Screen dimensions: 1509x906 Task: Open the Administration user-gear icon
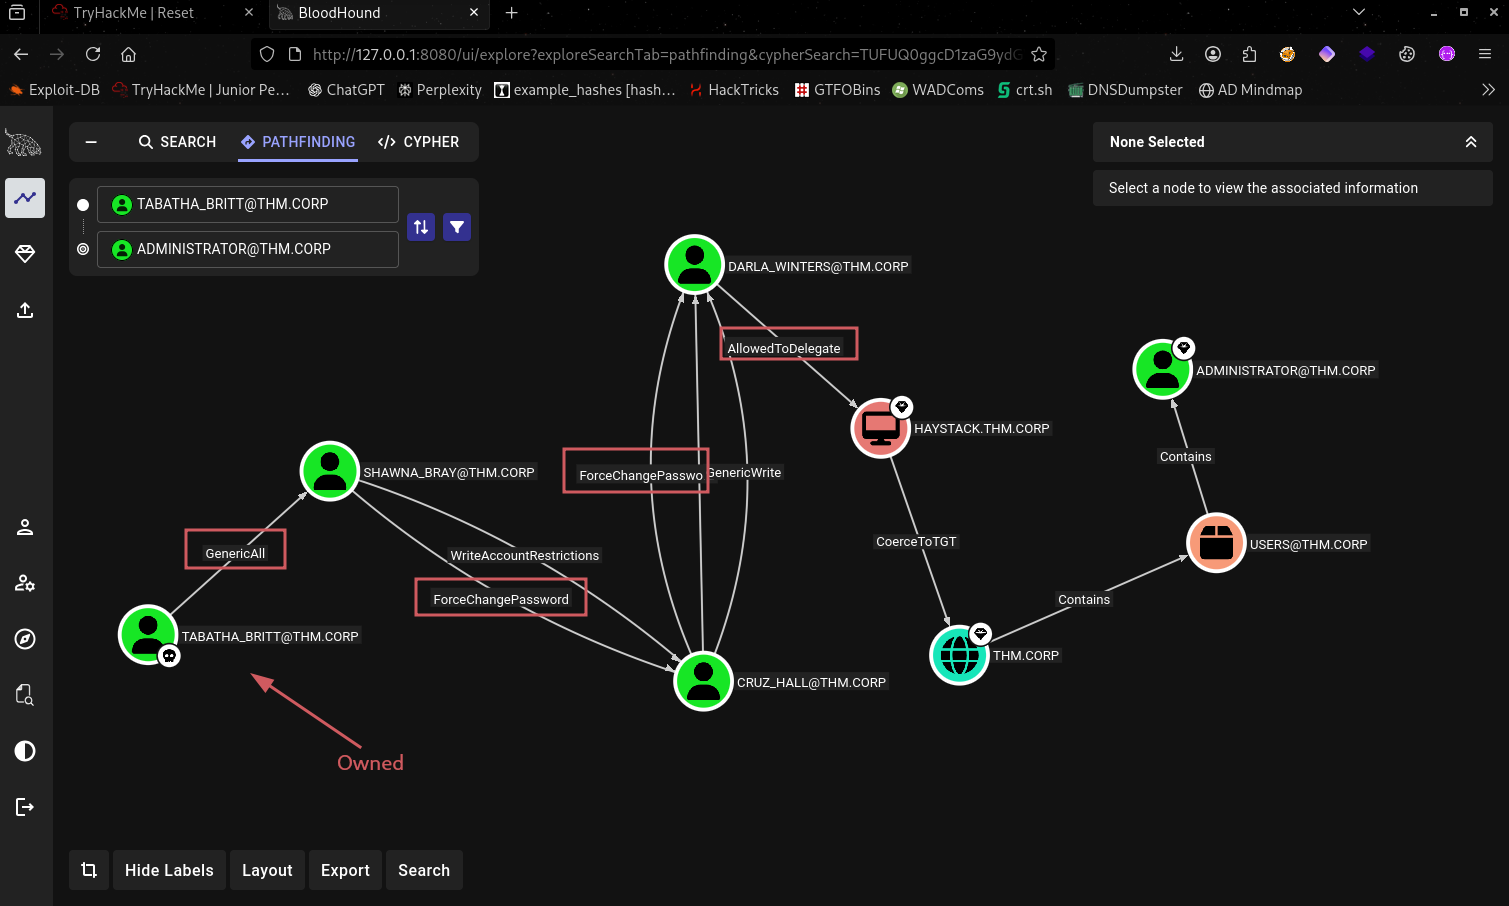25,583
